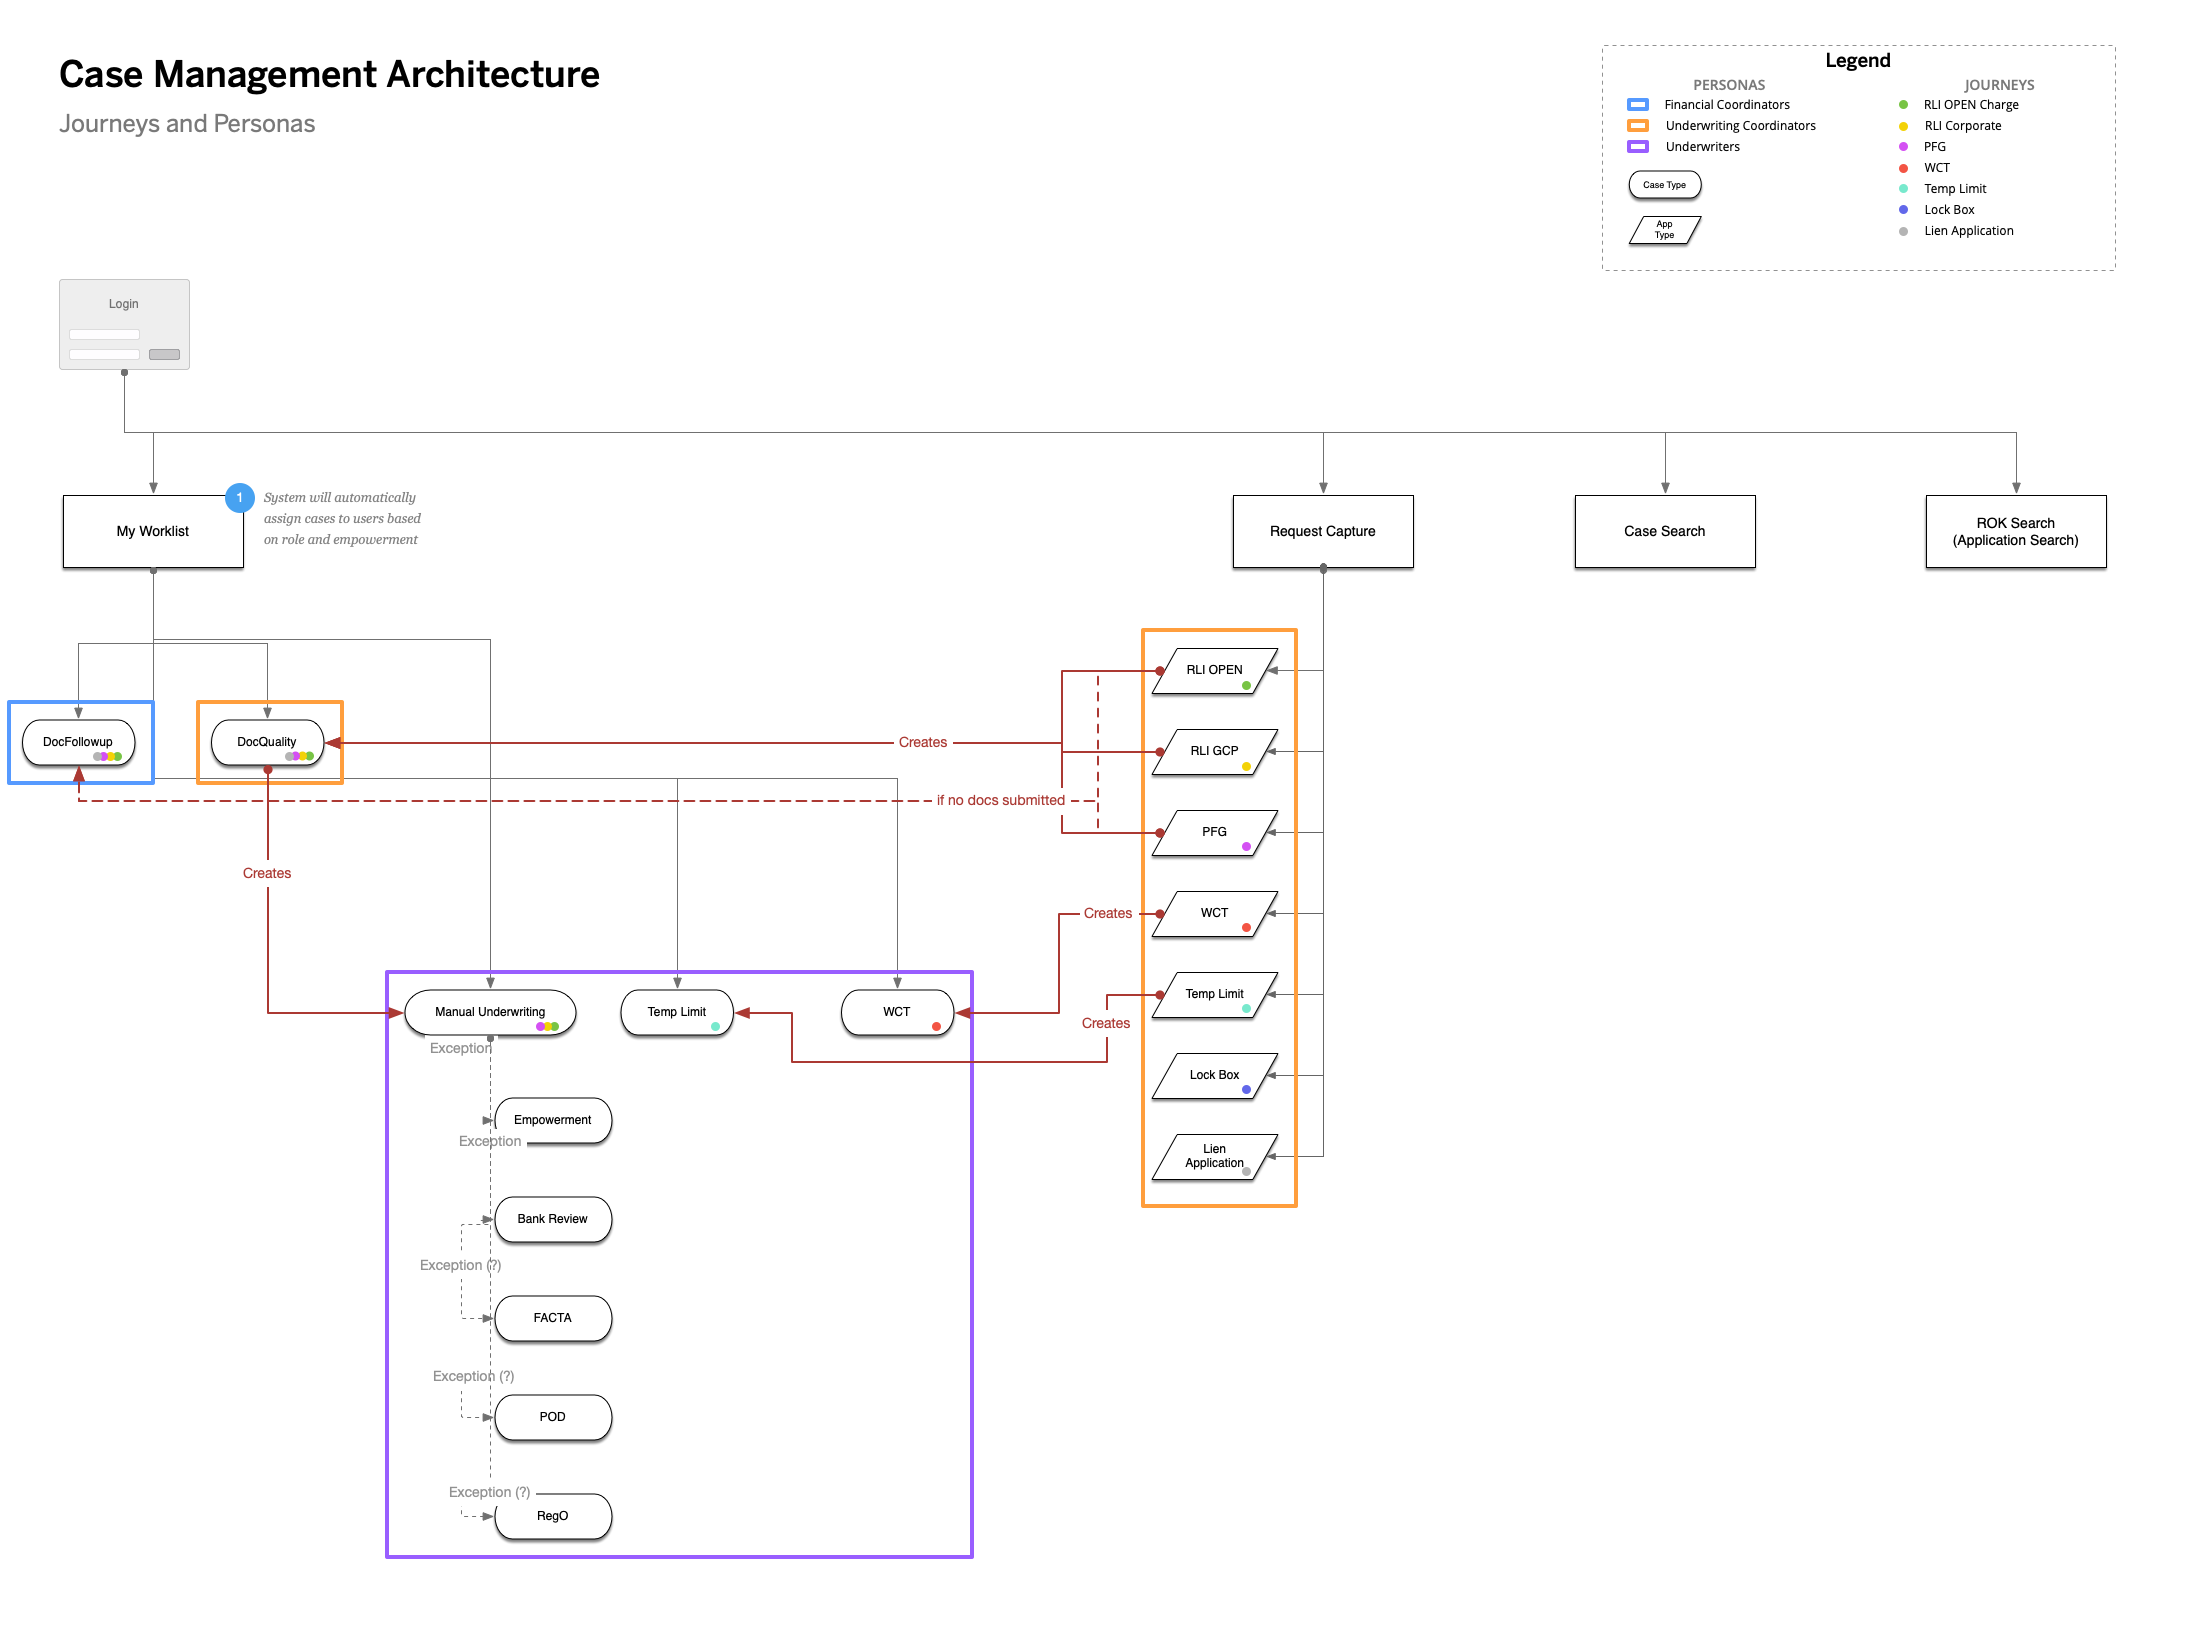Click the 'Lien Application' legend journey entry
The height and width of the screenshot is (1631, 2188).
coord(1969,231)
